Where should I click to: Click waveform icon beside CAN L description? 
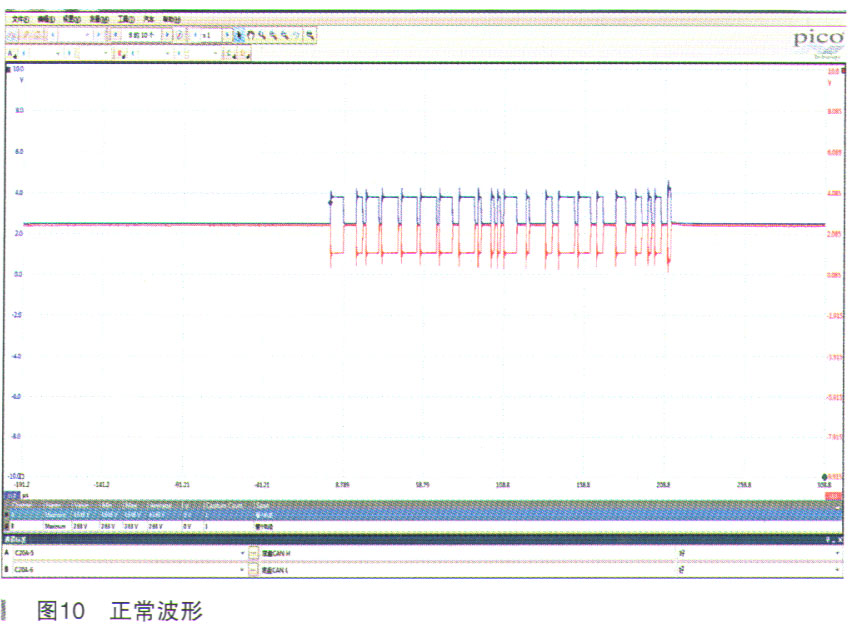point(253,570)
